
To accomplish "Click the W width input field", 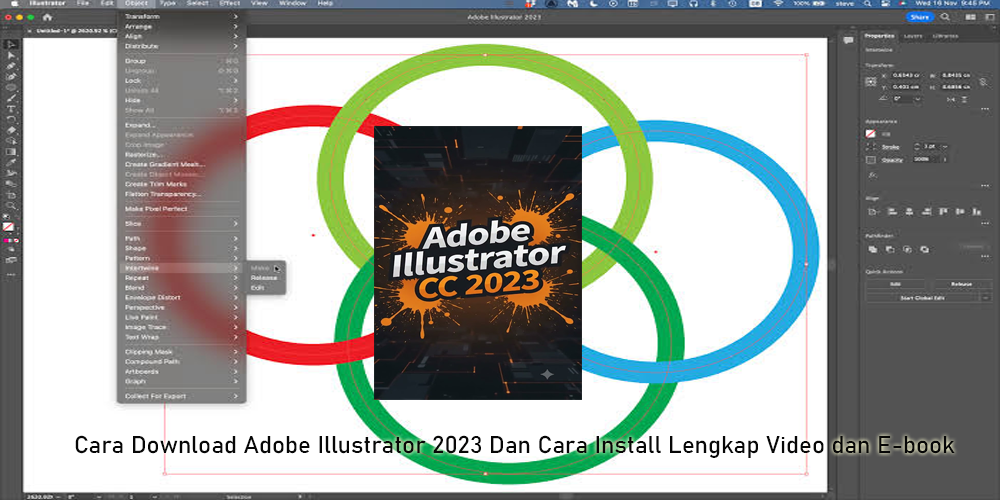I will pos(955,75).
